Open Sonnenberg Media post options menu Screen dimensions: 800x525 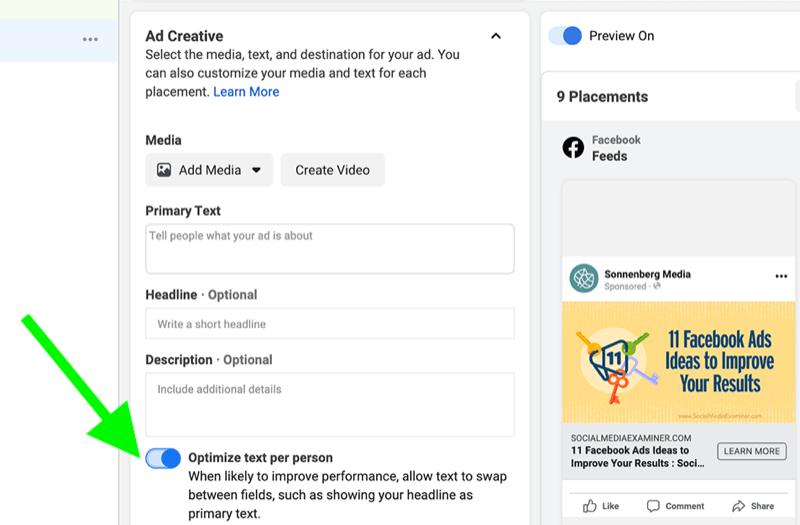pyautogui.click(x=781, y=276)
